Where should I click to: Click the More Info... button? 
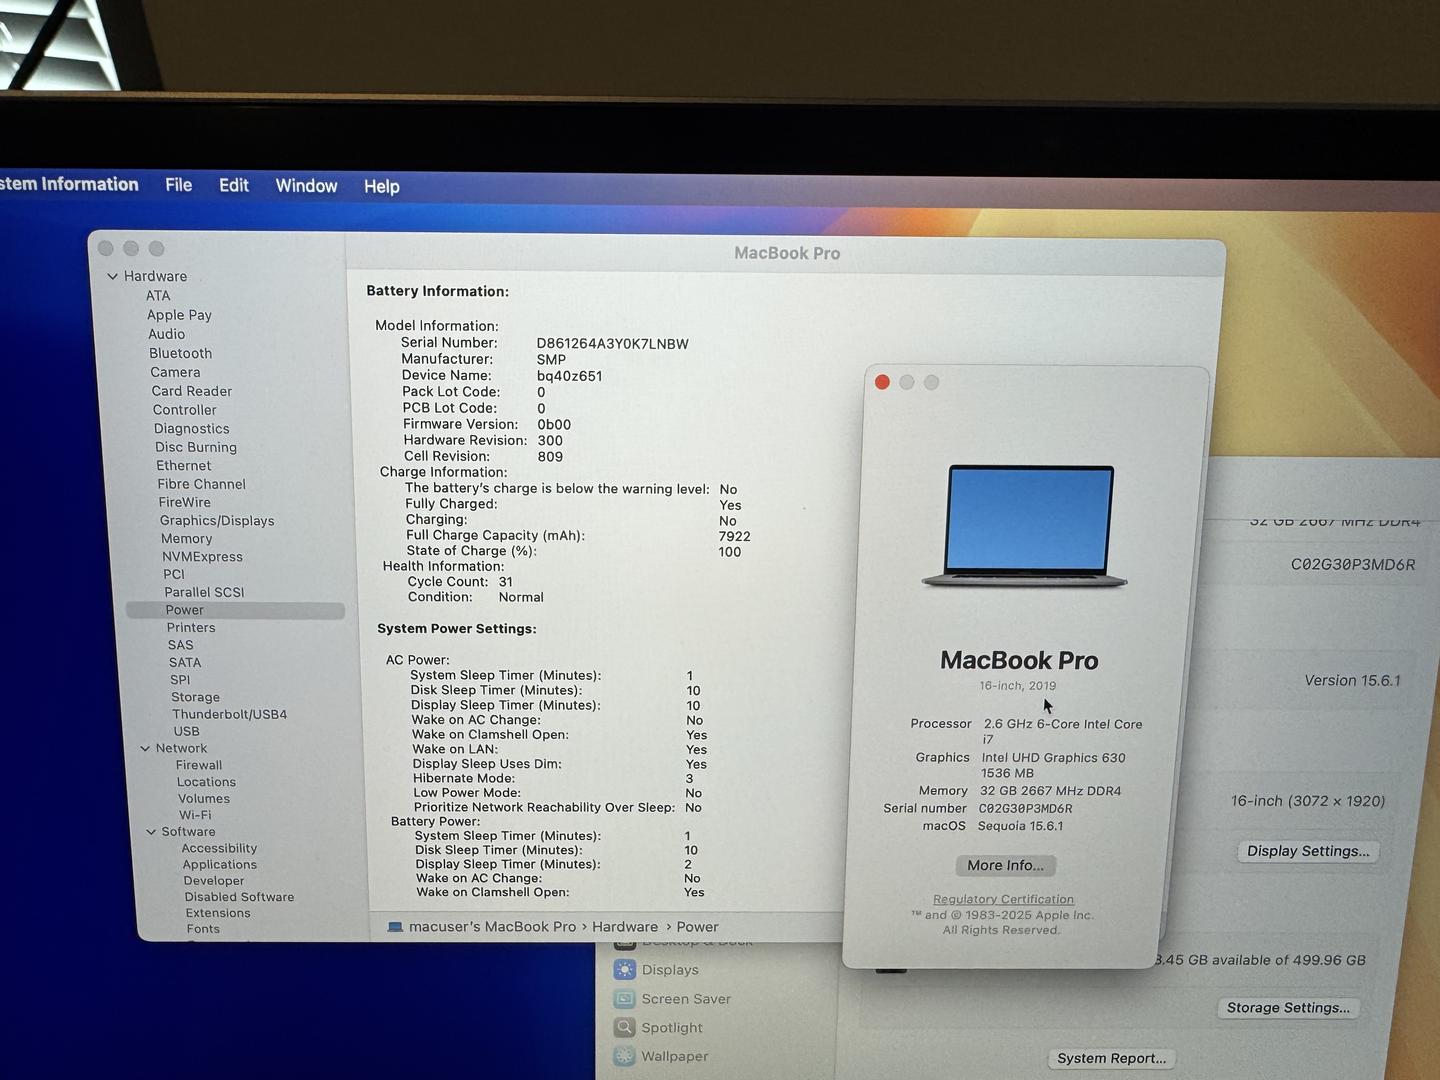(1005, 865)
